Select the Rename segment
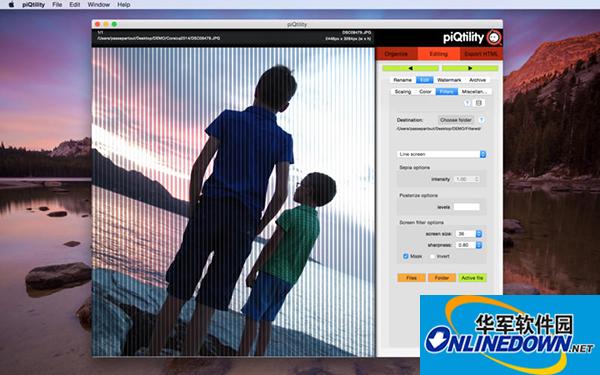The image size is (600, 375). click(403, 80)
